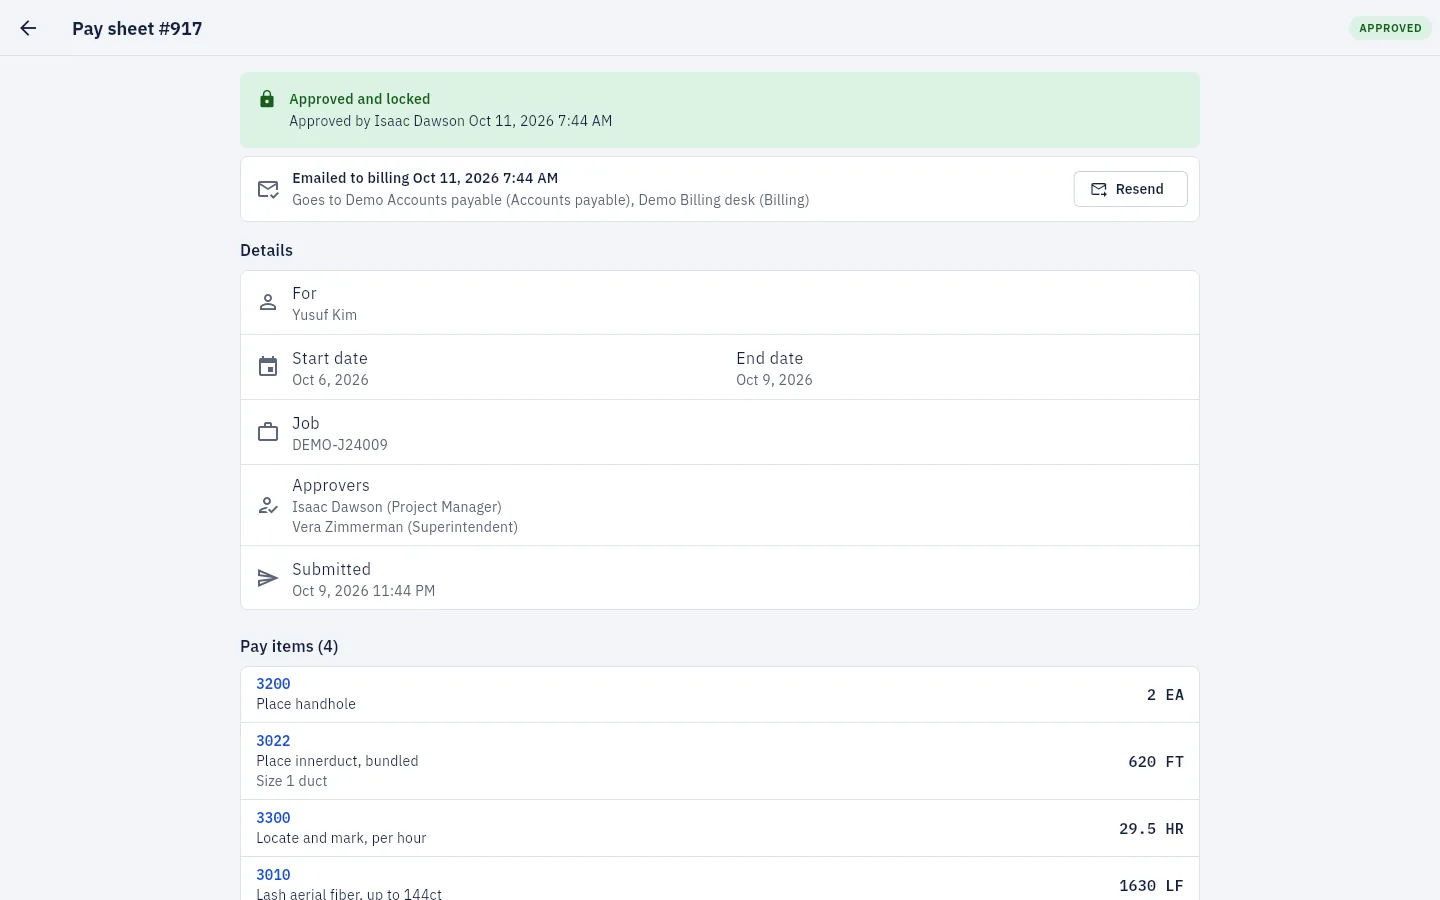1440x900 pixels.
Task: Click the Details section heading
Action: [x=266, y=250]
